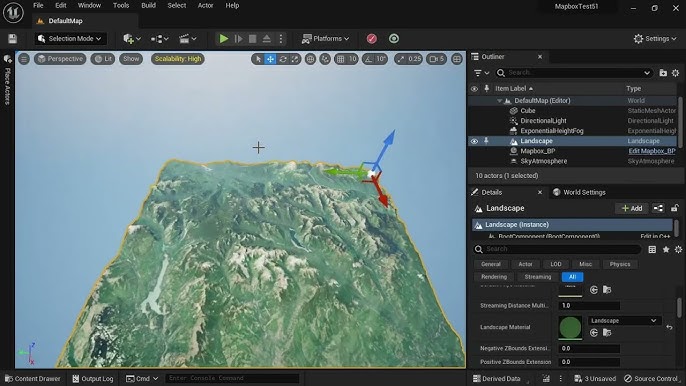
Task: Open the Lit view mode menu
Action: [103, 59]
